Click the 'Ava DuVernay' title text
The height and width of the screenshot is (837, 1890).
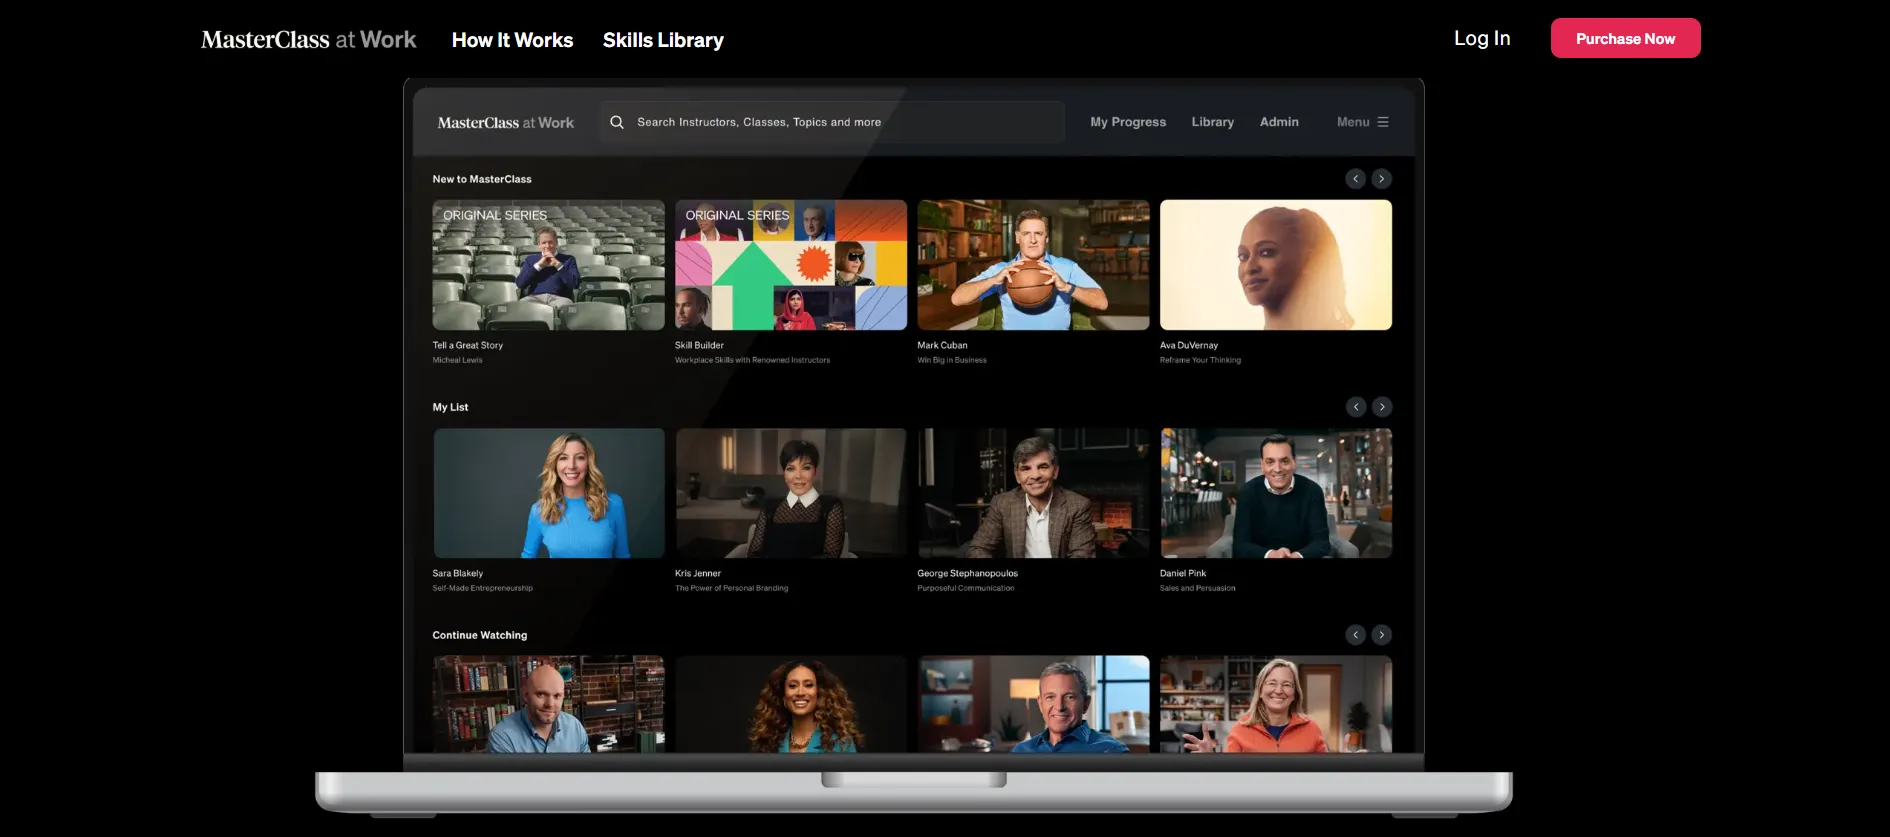pos(1189,345)
